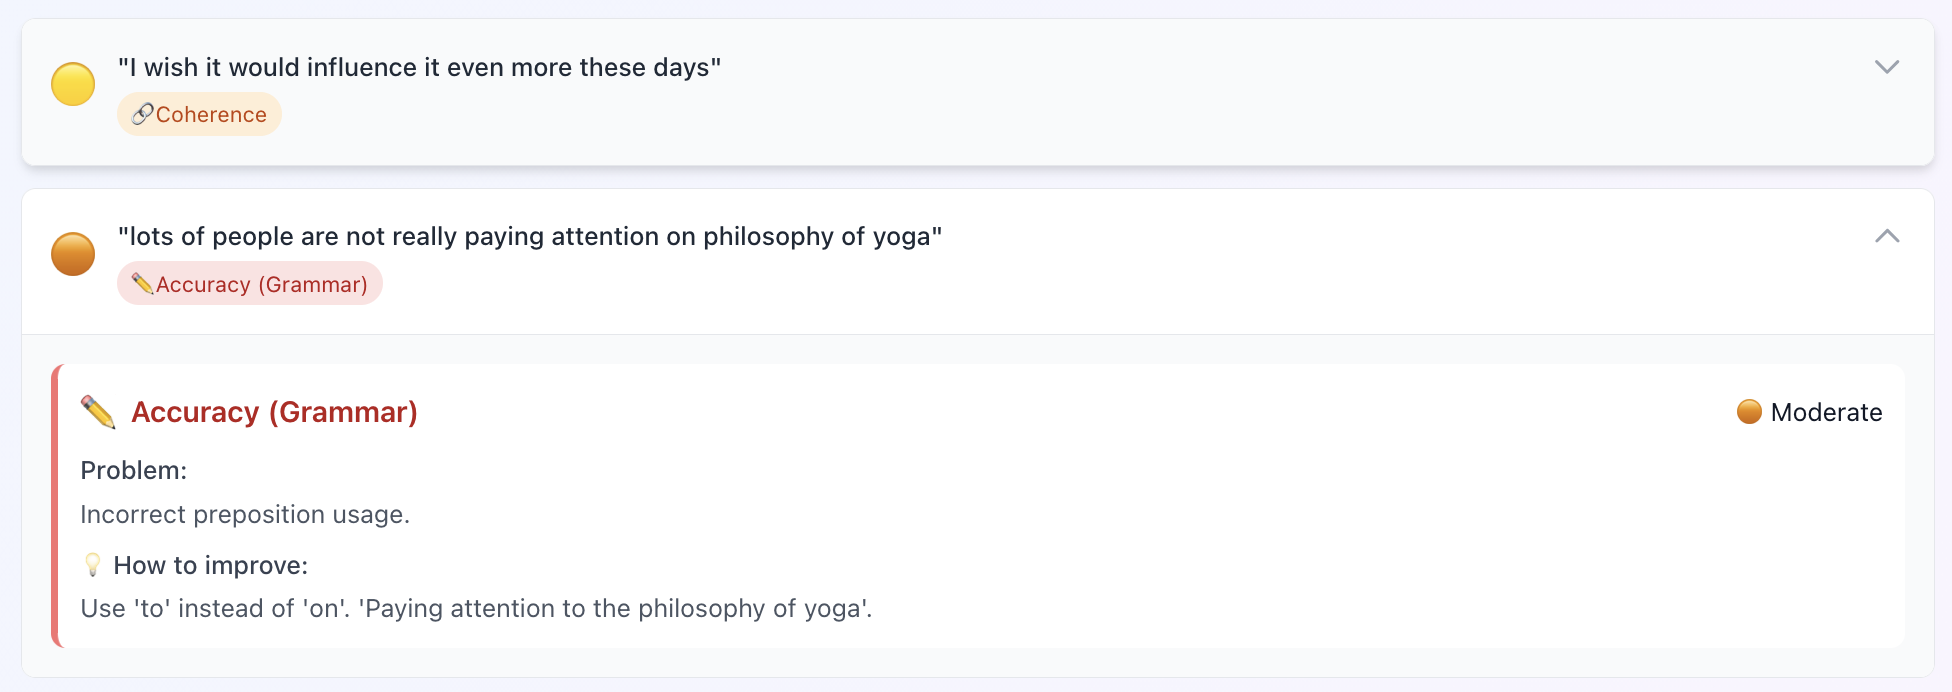Click the large pencil icon in the detail panel

98,412
